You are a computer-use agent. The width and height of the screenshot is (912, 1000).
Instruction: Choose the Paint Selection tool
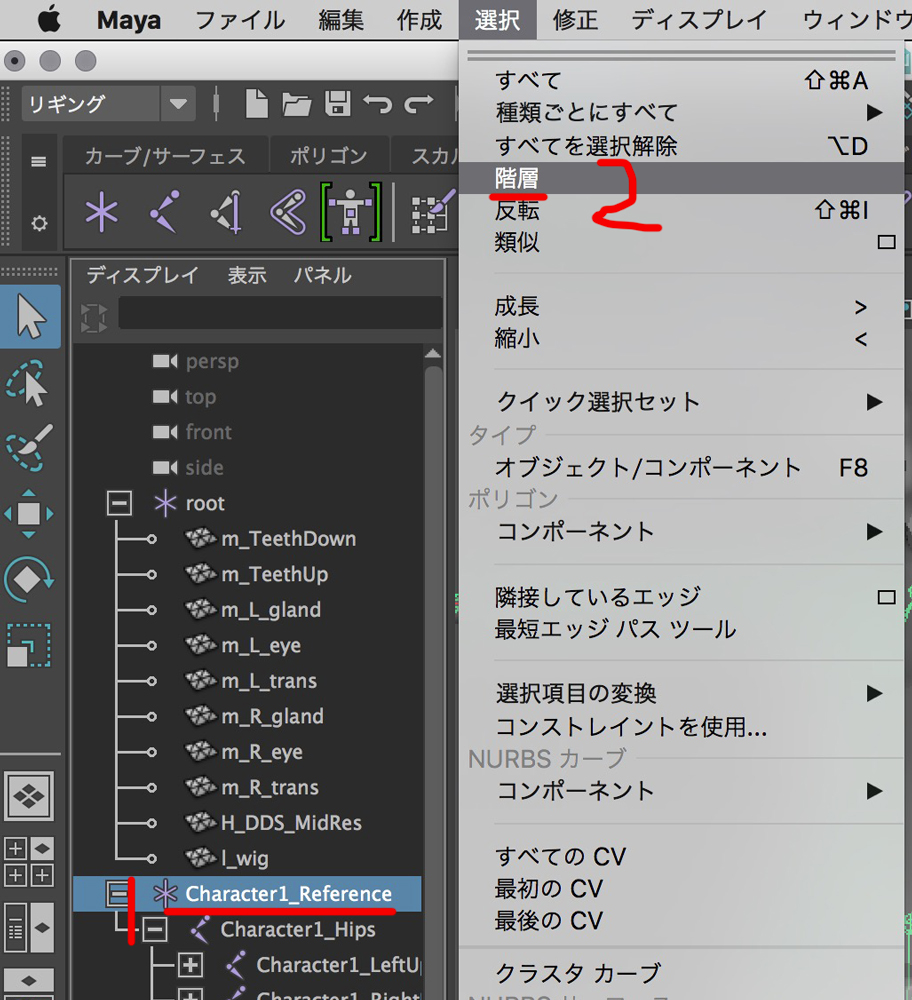coord(29,447)
